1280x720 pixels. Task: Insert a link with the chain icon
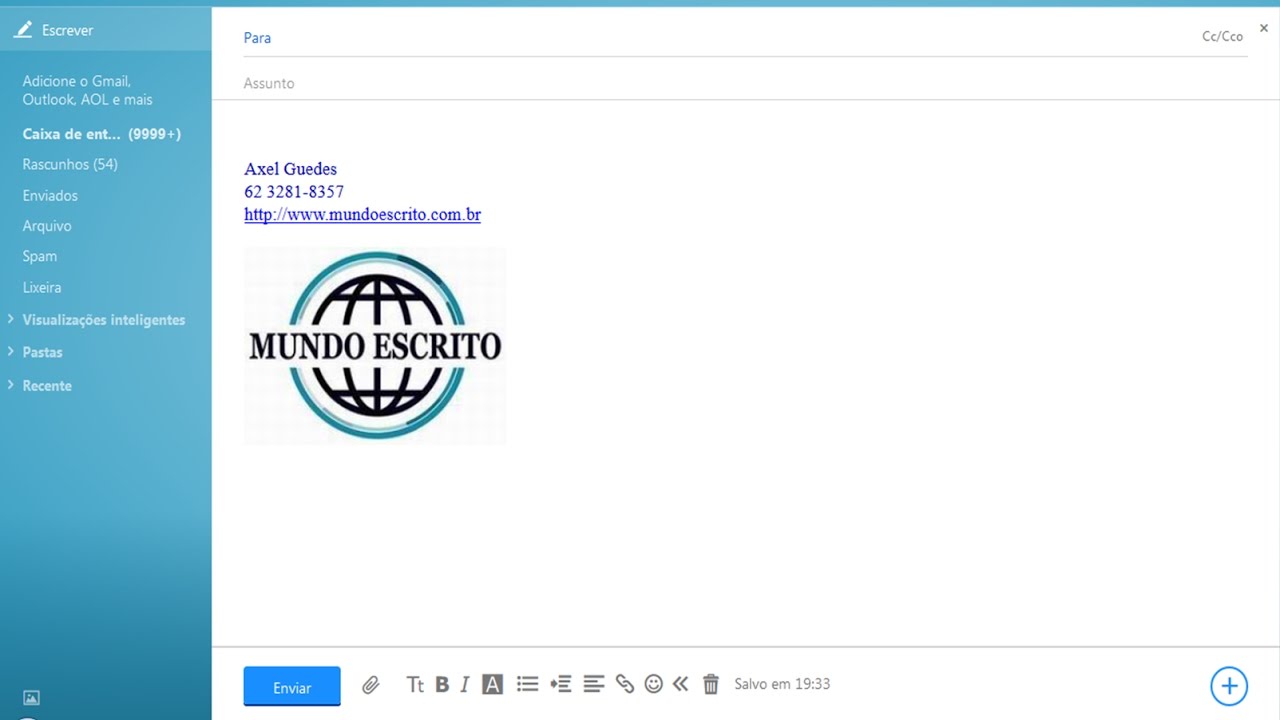click(x=625, y=684)
